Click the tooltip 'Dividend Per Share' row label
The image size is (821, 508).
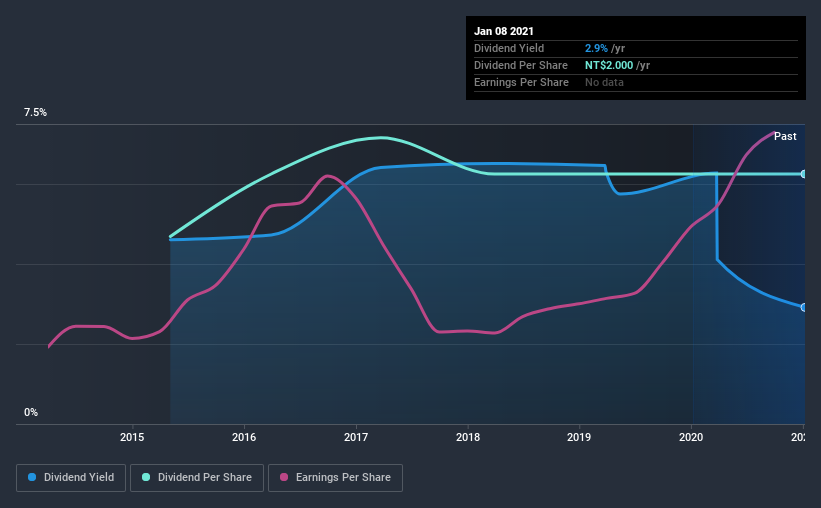tap(520, 65)
